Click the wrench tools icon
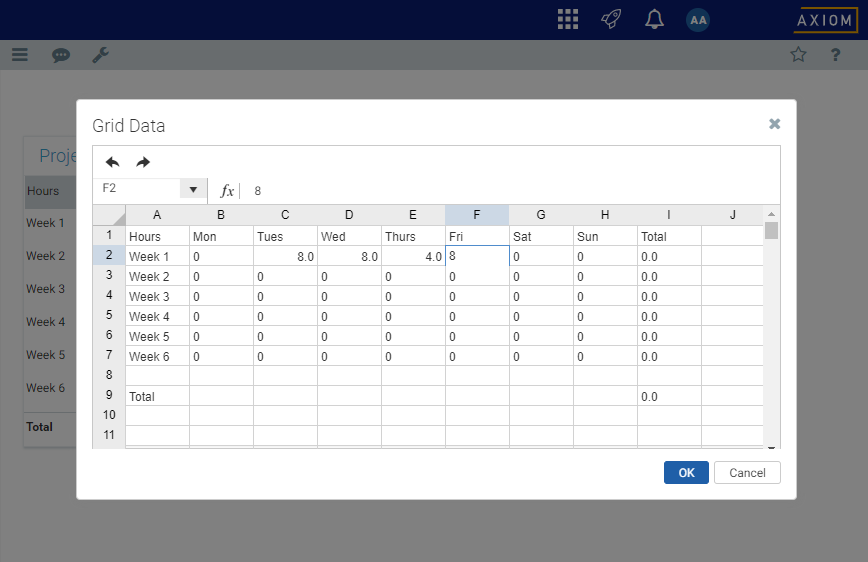The image size is (868, 562). (x=101, y=55)
